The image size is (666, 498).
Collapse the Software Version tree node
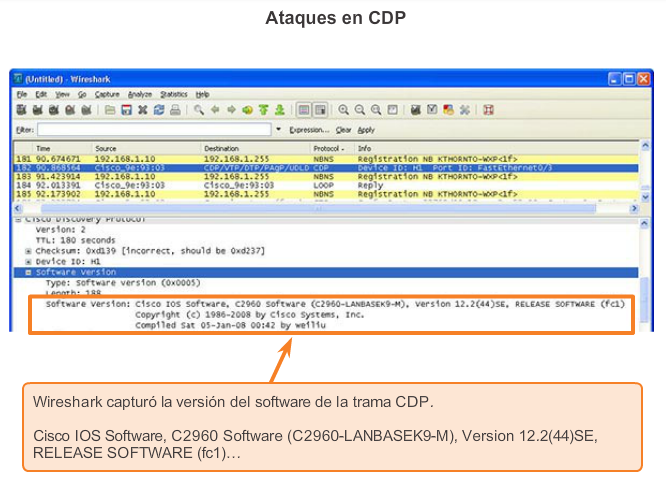pos(28,272)
